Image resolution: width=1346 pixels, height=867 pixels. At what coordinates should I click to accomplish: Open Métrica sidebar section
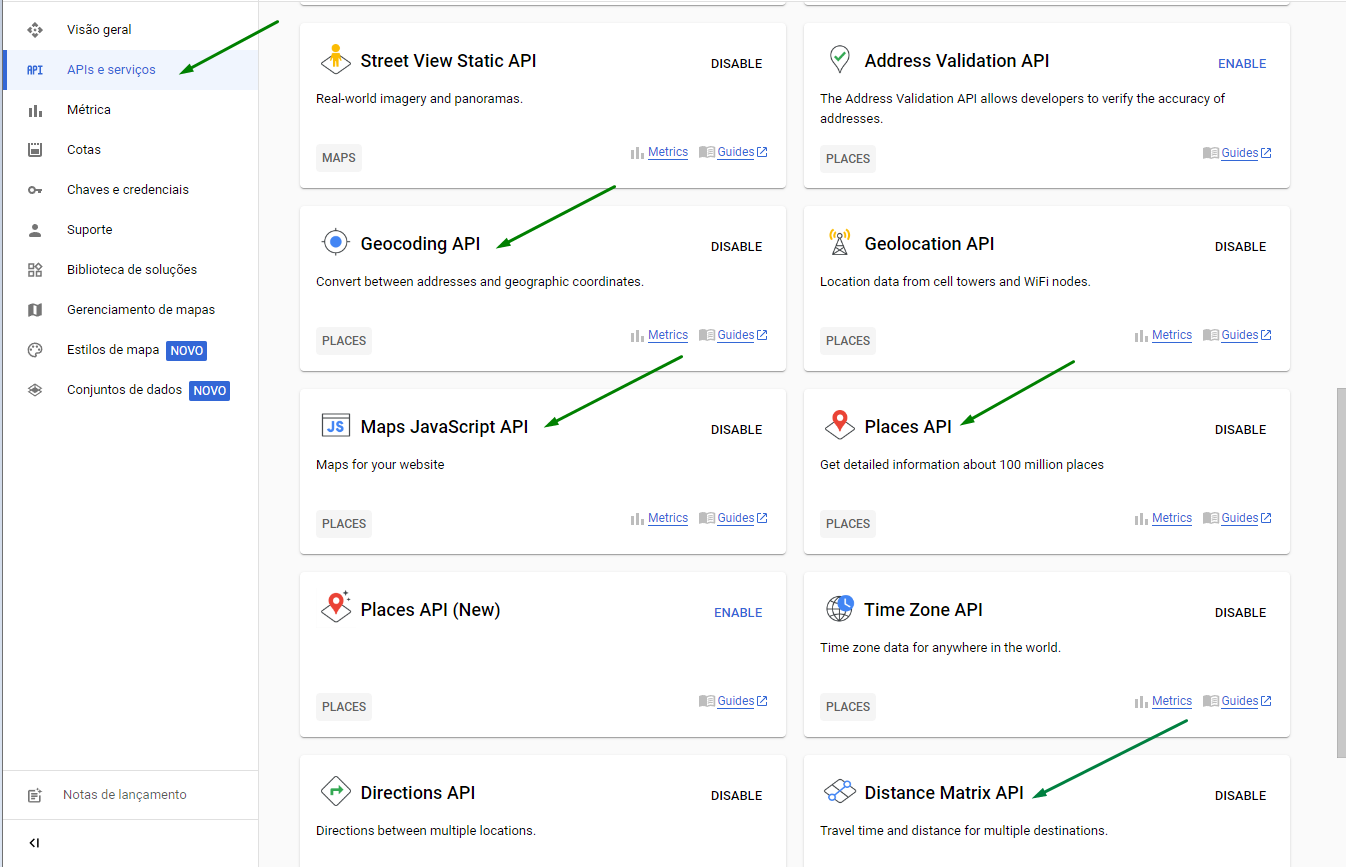pos(89,110)
